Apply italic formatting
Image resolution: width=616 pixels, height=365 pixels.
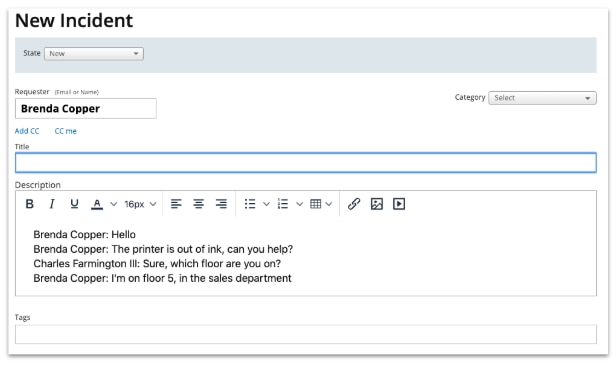pos(51,204)
